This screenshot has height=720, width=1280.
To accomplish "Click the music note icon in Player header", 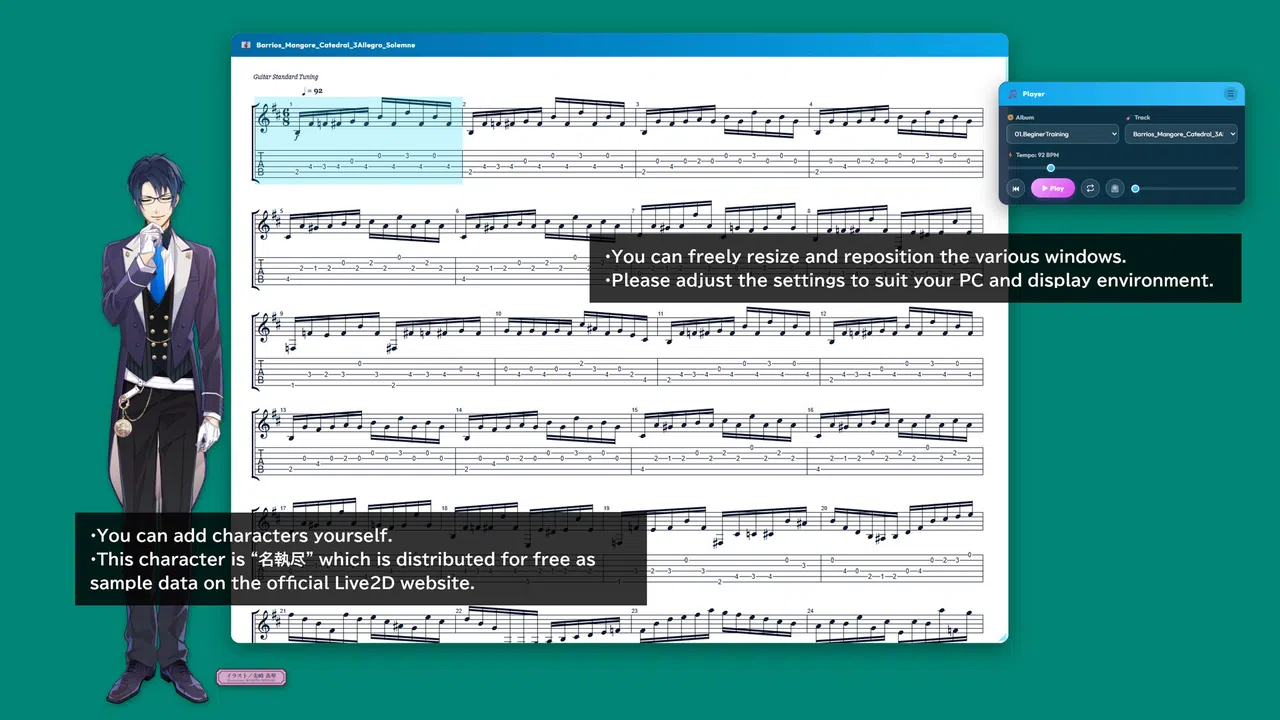I will point(1012,94).
